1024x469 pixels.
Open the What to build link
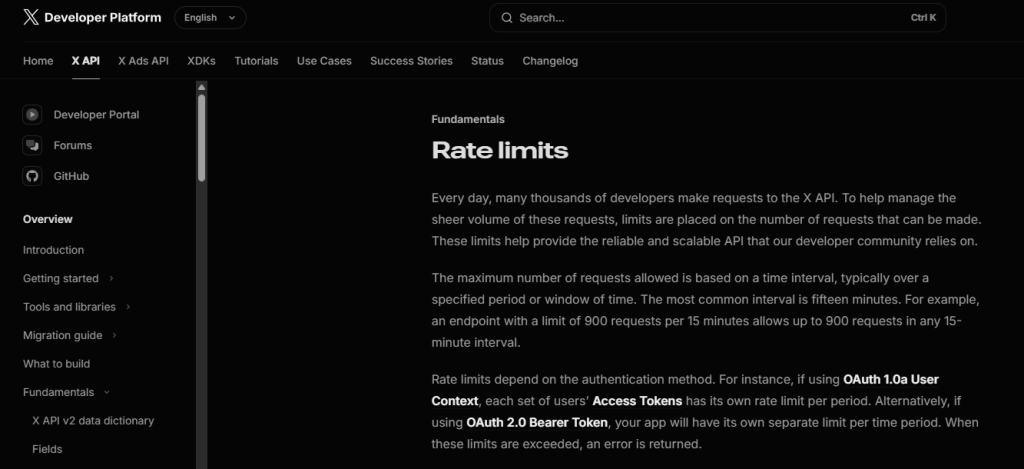pos(56,364)
